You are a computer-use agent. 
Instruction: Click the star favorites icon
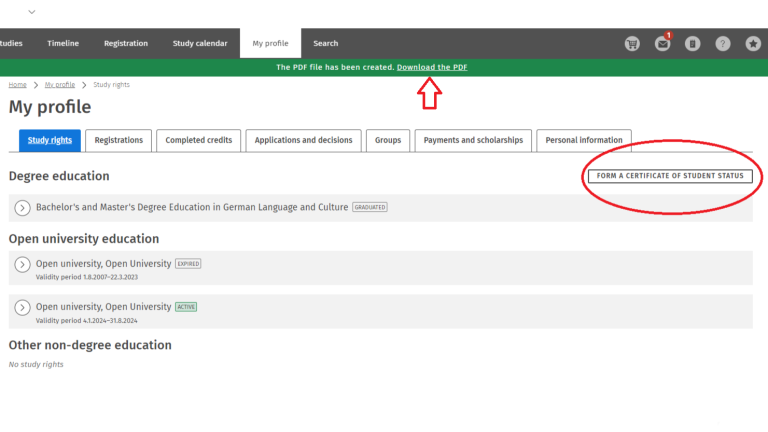pos(753,44)
